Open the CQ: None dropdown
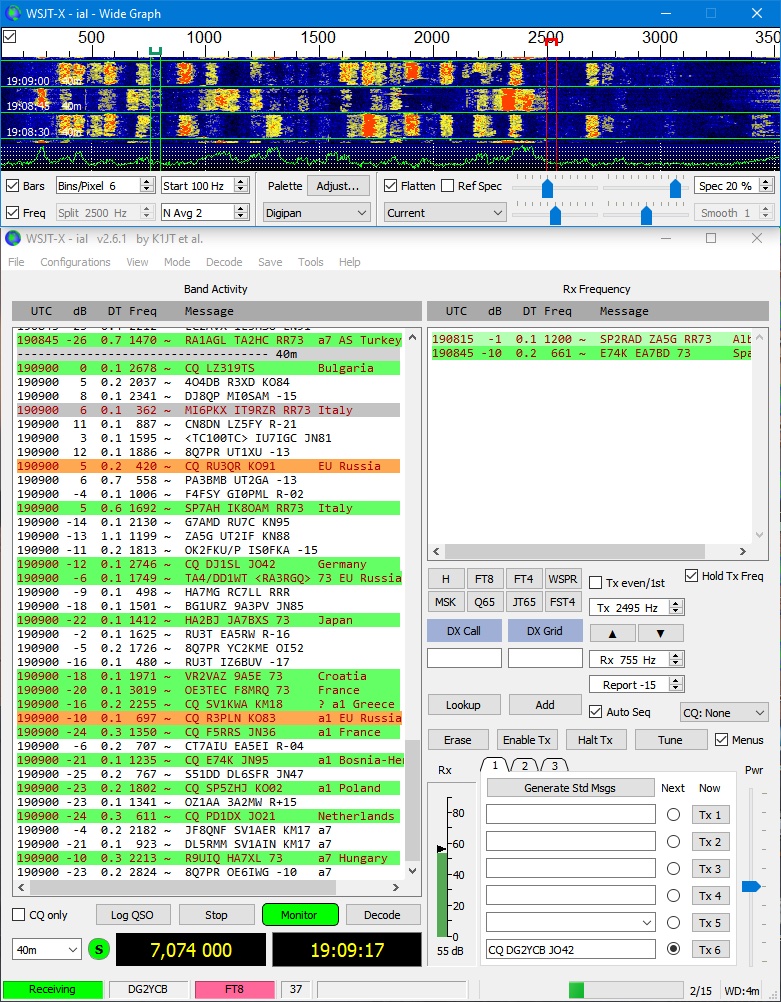Viewport: 781px width, 1002px height. click(x=724, y=713)
